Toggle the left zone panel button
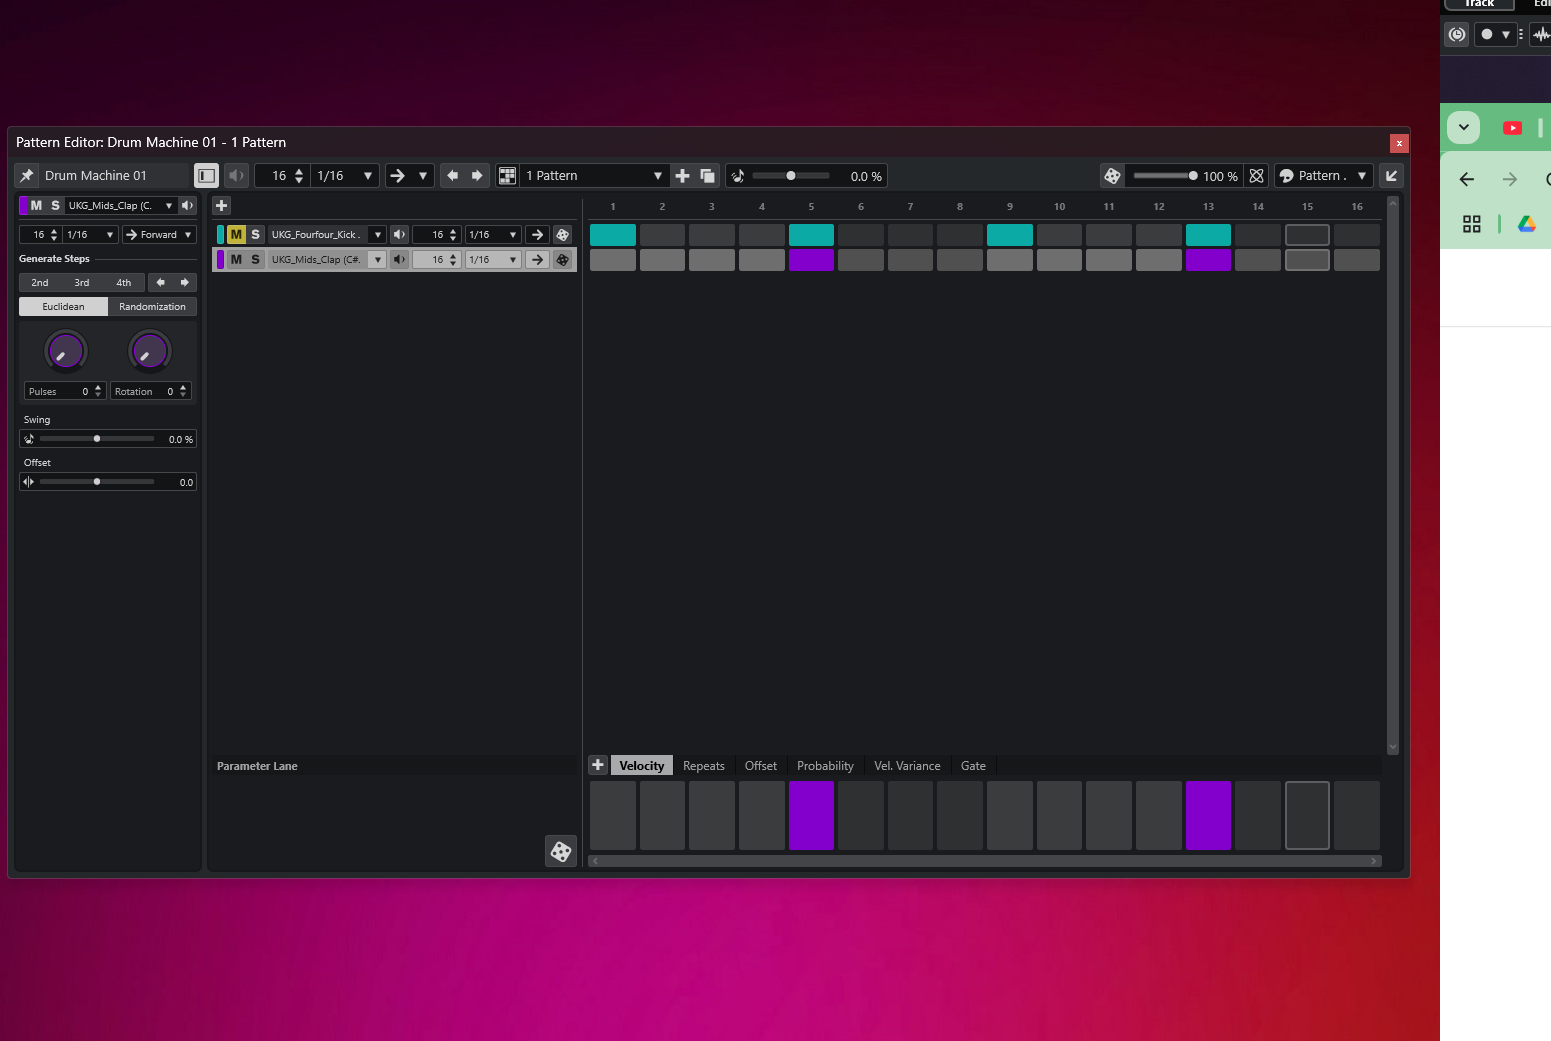The image size is (1551, 1041). coord(206,176)
